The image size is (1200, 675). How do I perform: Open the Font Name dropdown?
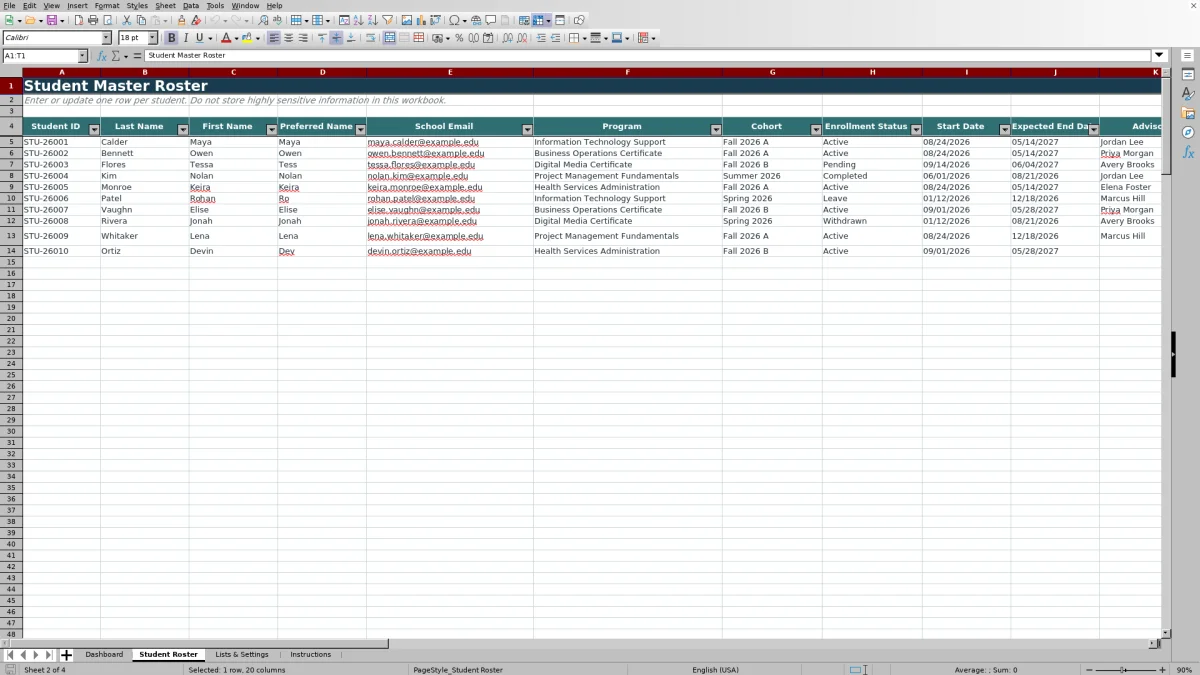coord(106,38)
